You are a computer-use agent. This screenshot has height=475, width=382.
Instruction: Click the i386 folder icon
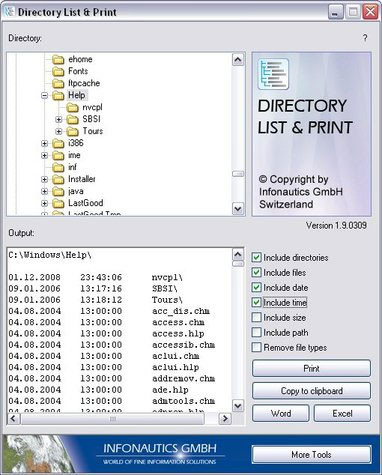pos(58,144)
